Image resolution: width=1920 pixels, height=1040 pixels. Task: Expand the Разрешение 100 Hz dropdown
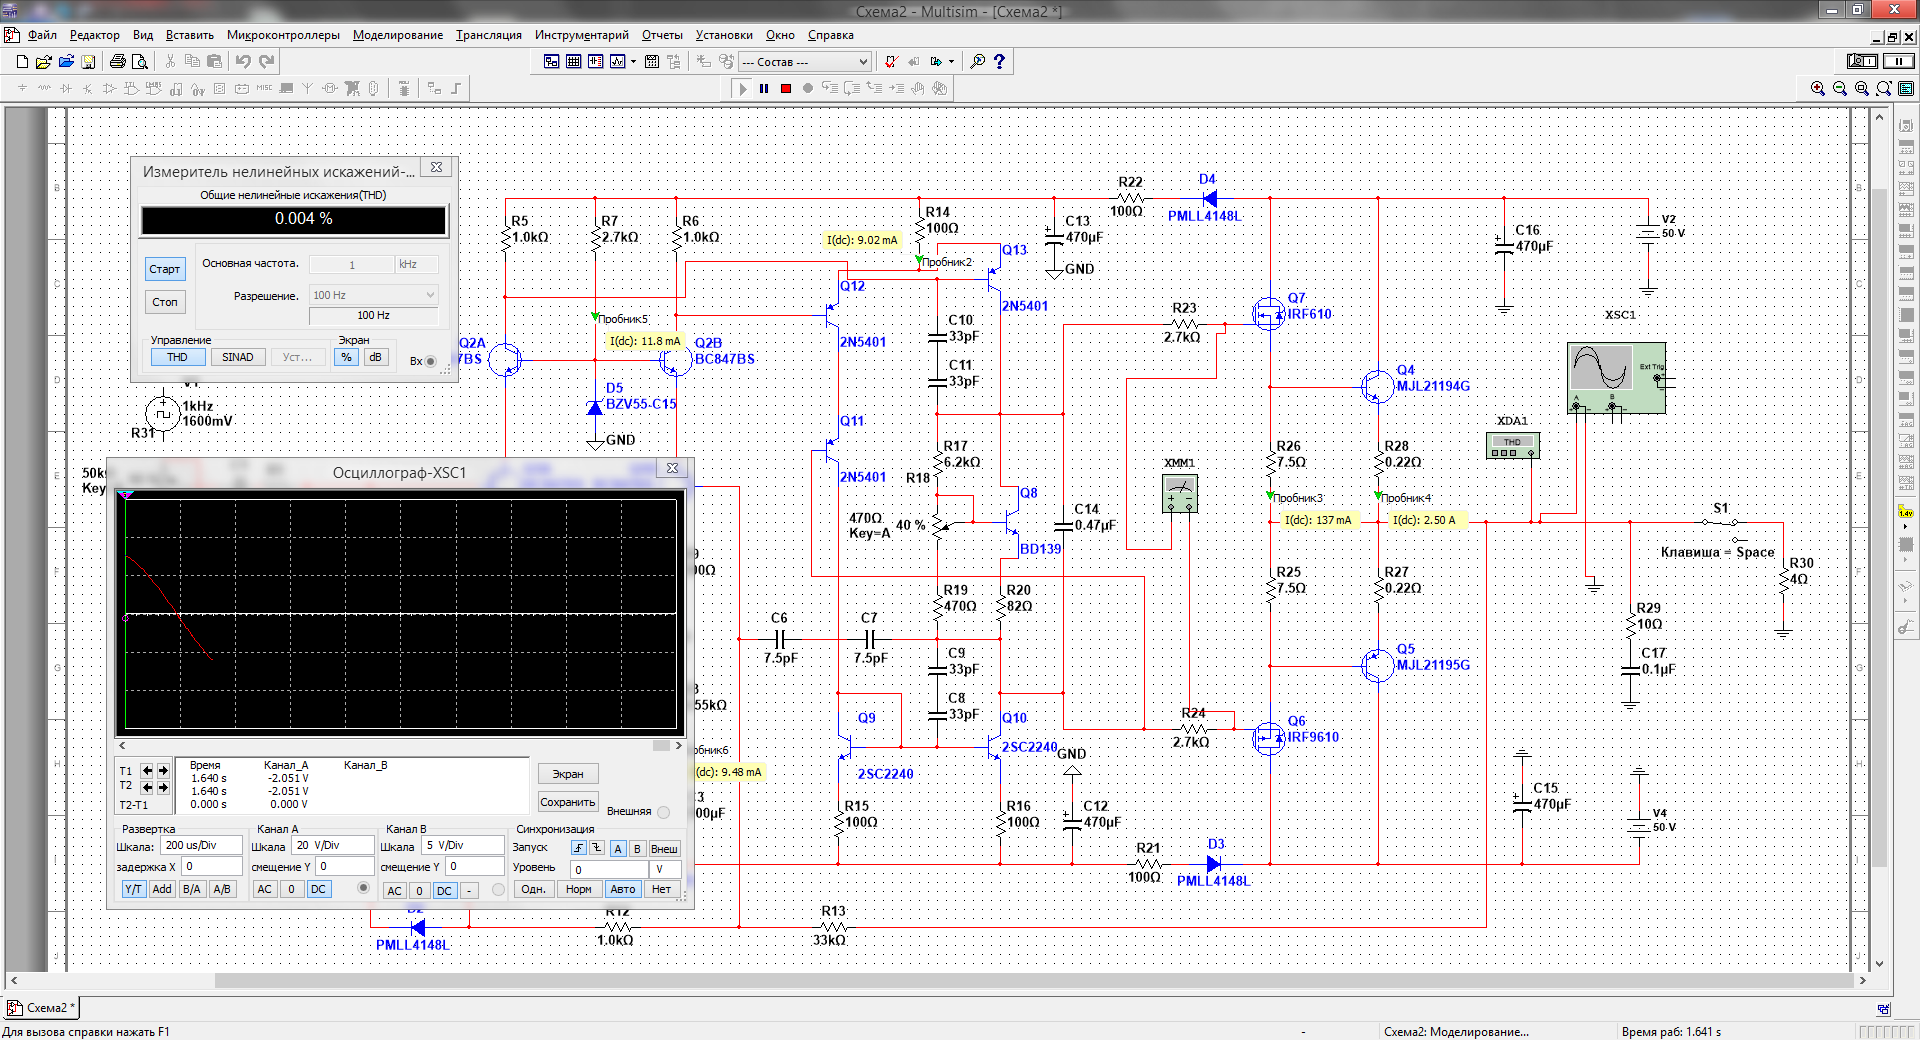point(430,295)
